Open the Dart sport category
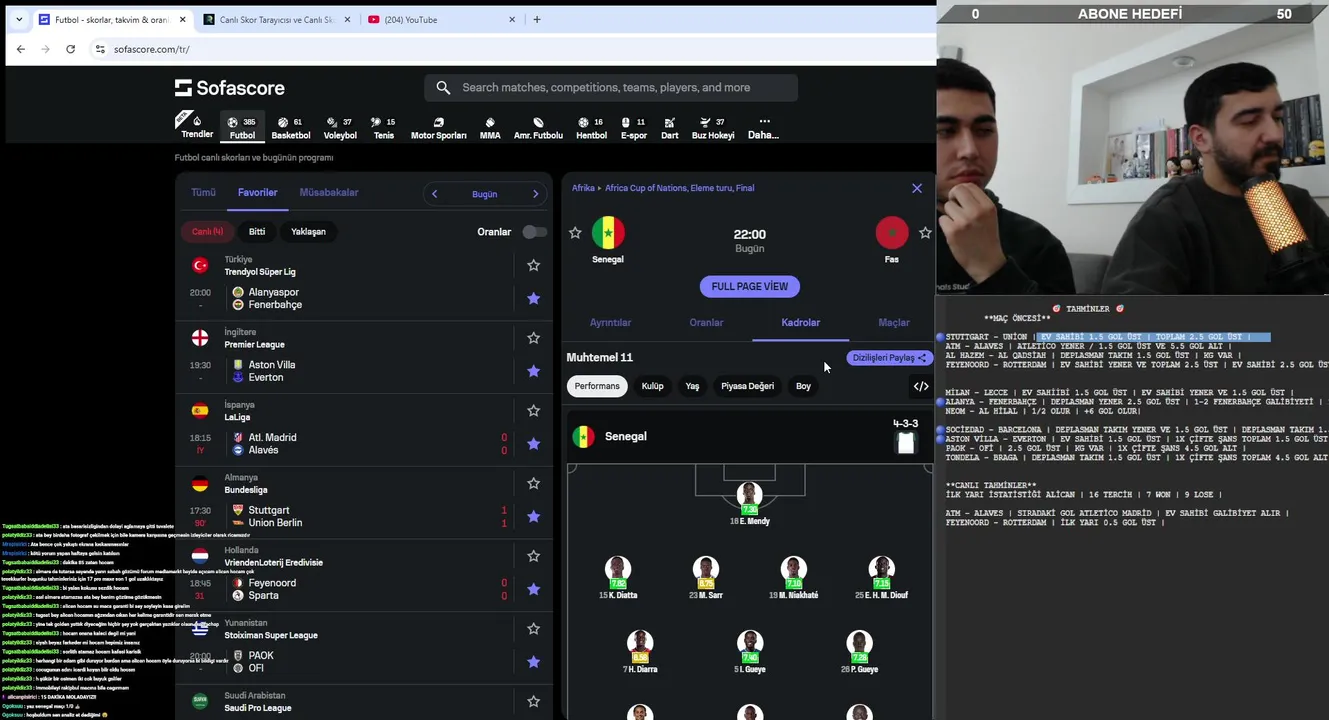The height and width of the screenshot is (720, 1329). click(670, 128)
